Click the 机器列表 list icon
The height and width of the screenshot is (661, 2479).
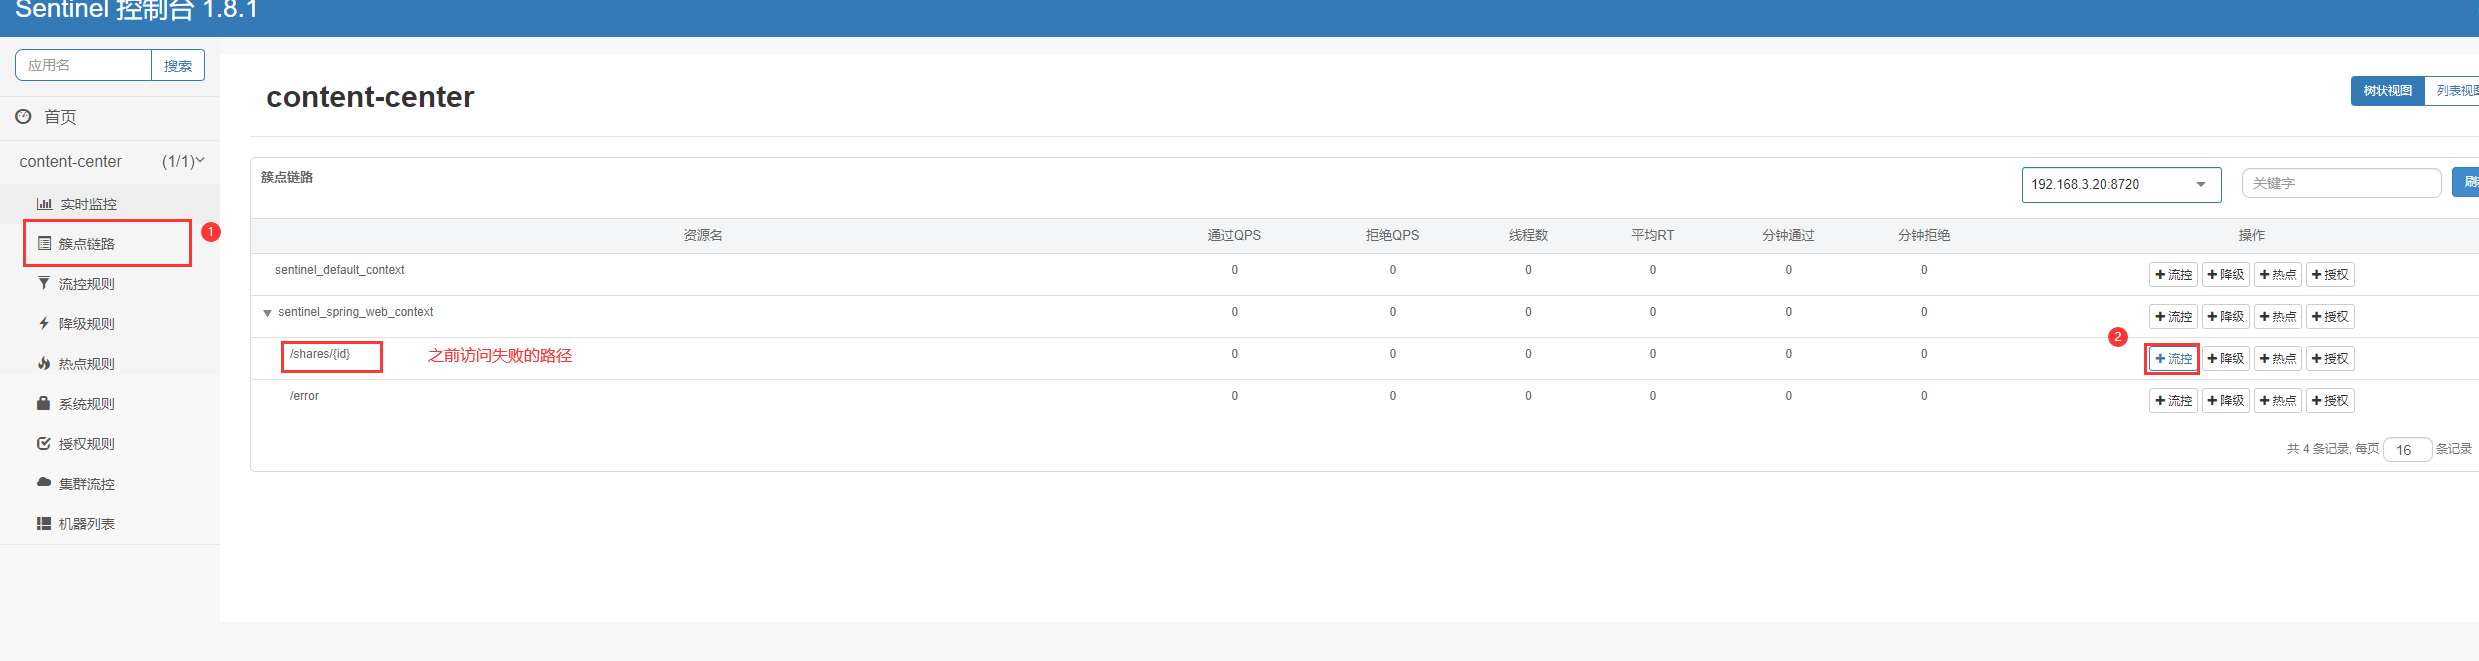[44, 523]
